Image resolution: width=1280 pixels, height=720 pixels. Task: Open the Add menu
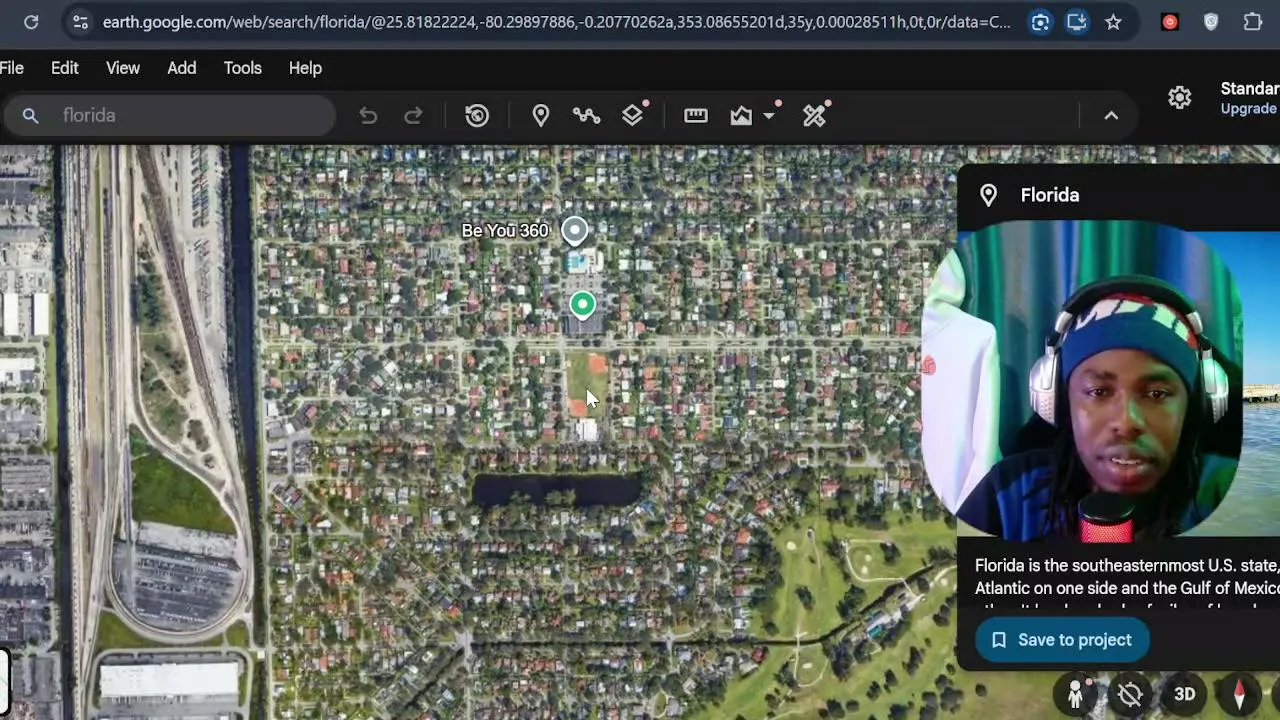point(182,68)
